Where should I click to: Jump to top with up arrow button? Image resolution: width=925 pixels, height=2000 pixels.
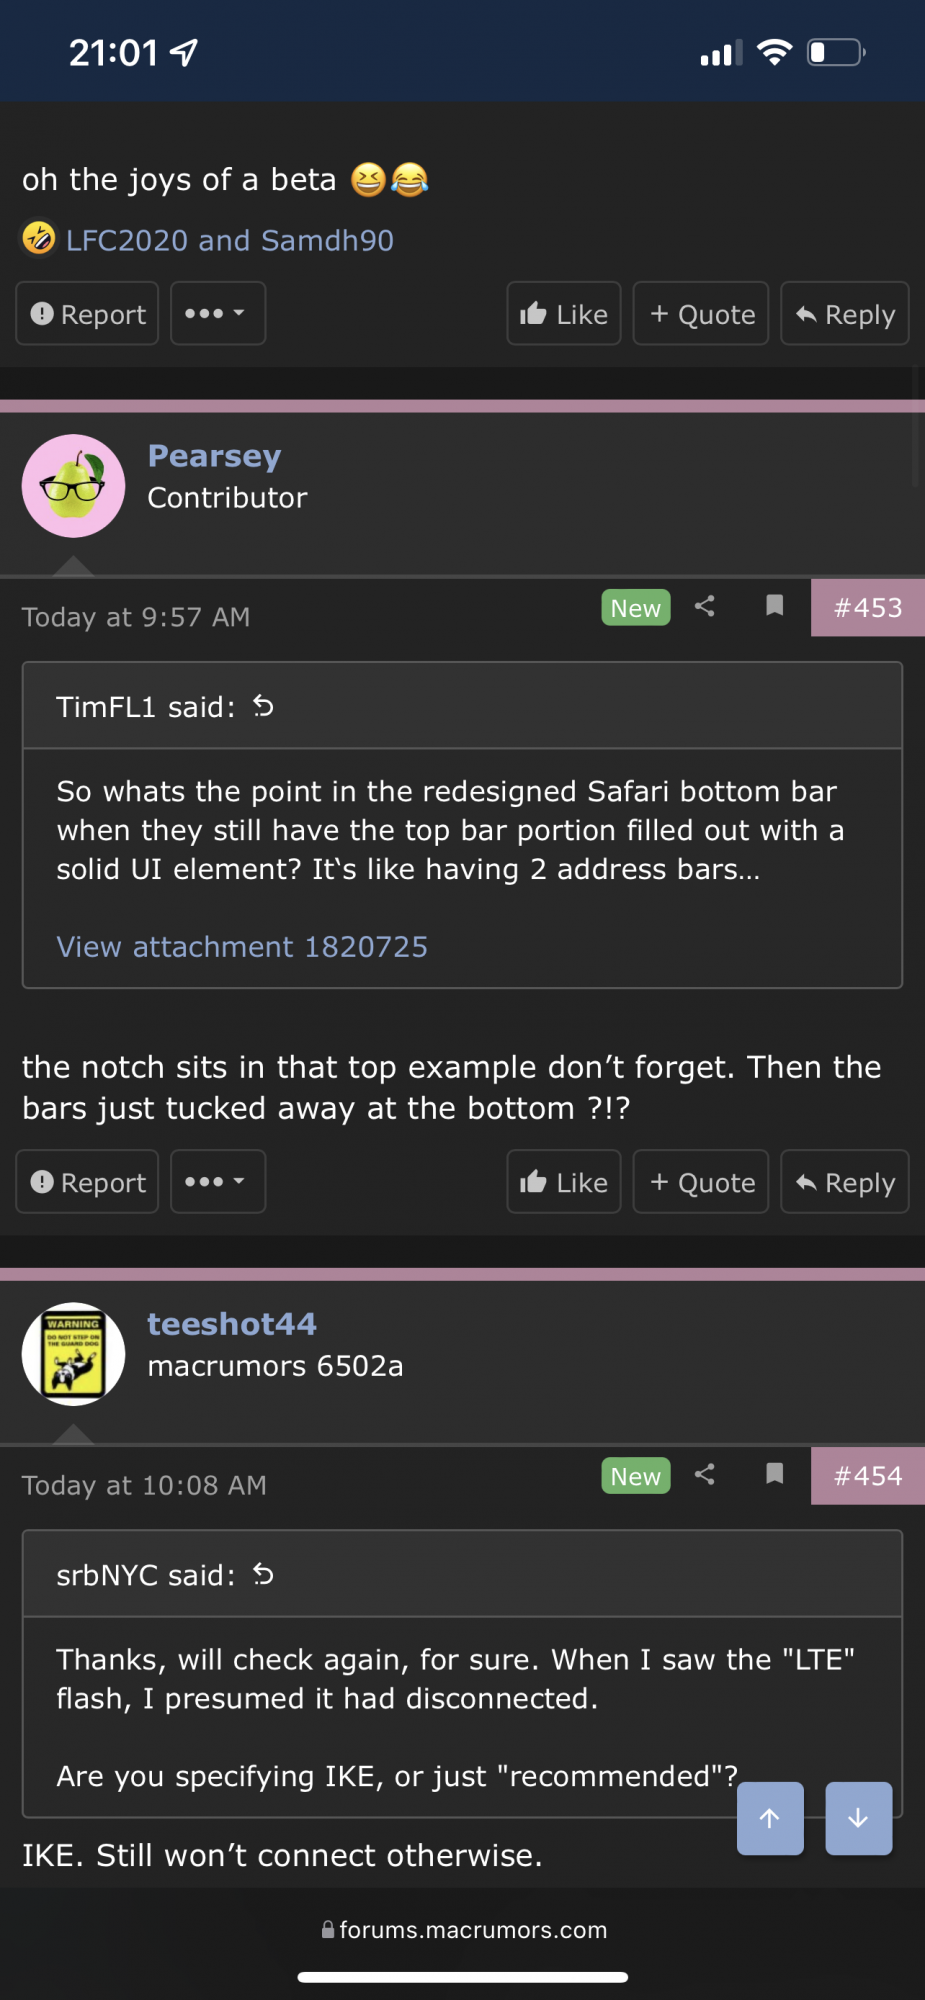pyautogui.click(x=770, y=1818)
